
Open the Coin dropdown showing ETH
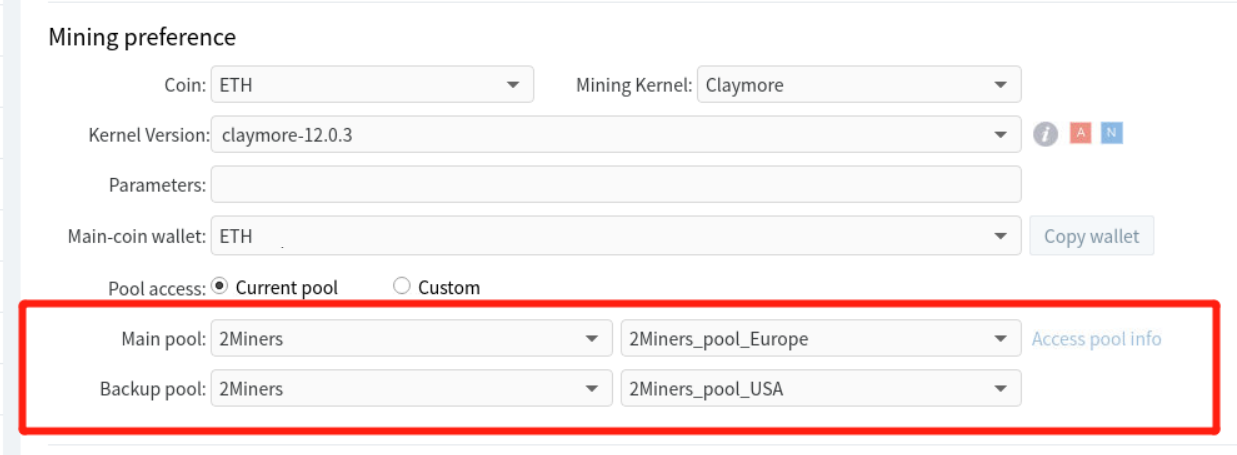point(372,85)
